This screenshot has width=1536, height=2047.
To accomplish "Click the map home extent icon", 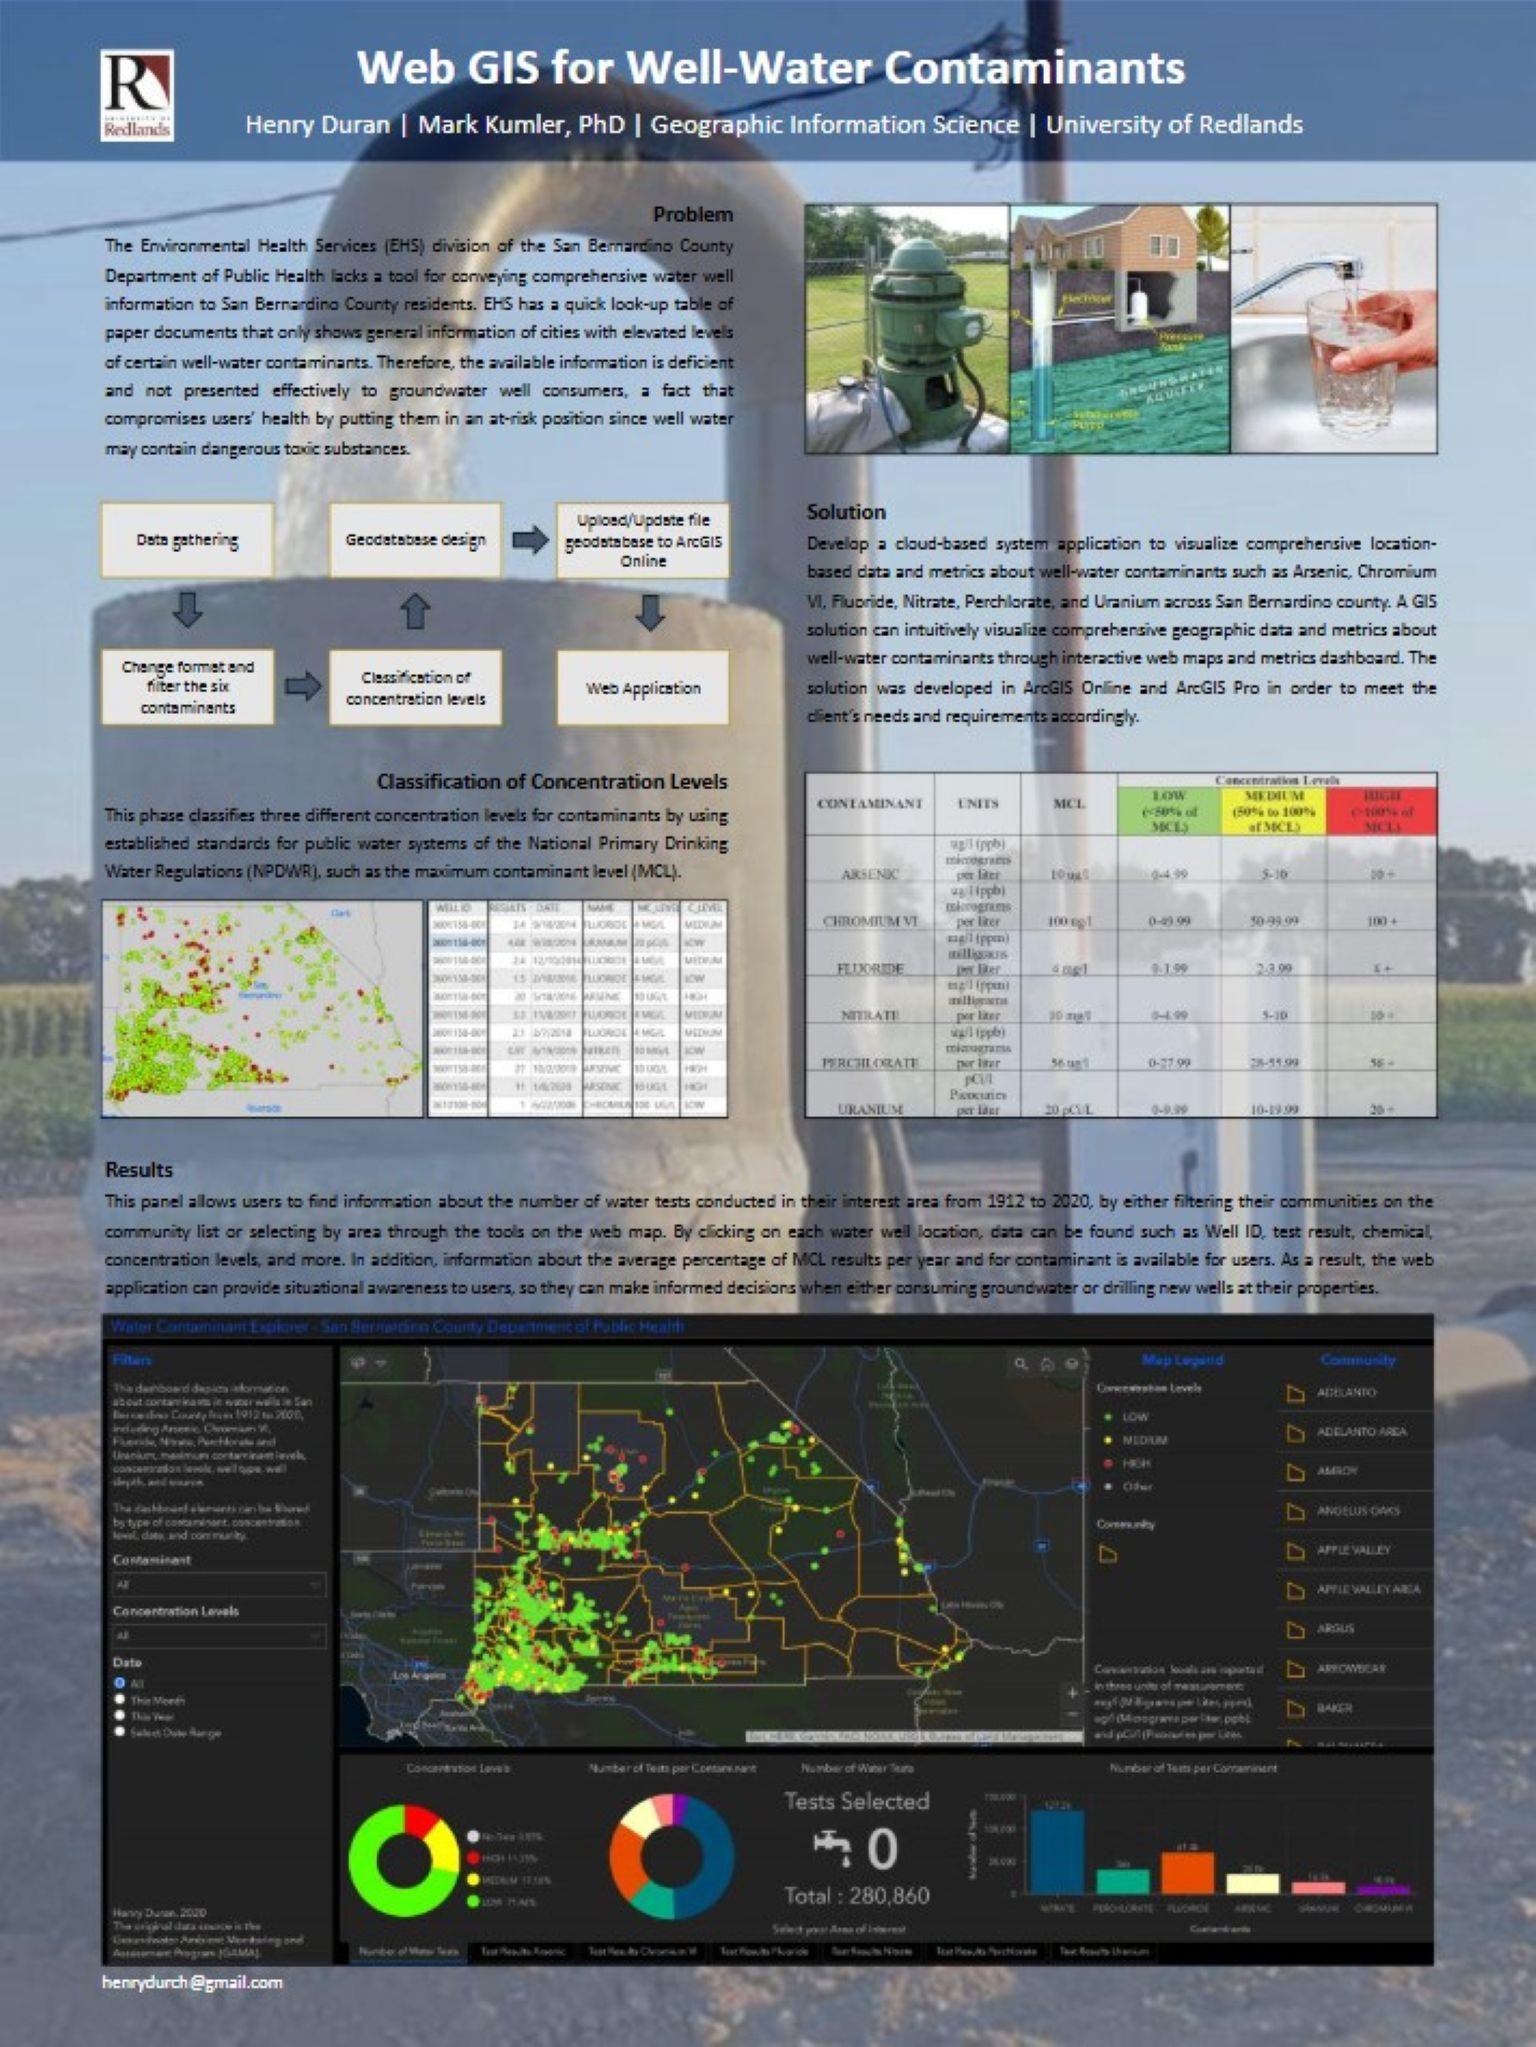I will coord(1046,1363).
